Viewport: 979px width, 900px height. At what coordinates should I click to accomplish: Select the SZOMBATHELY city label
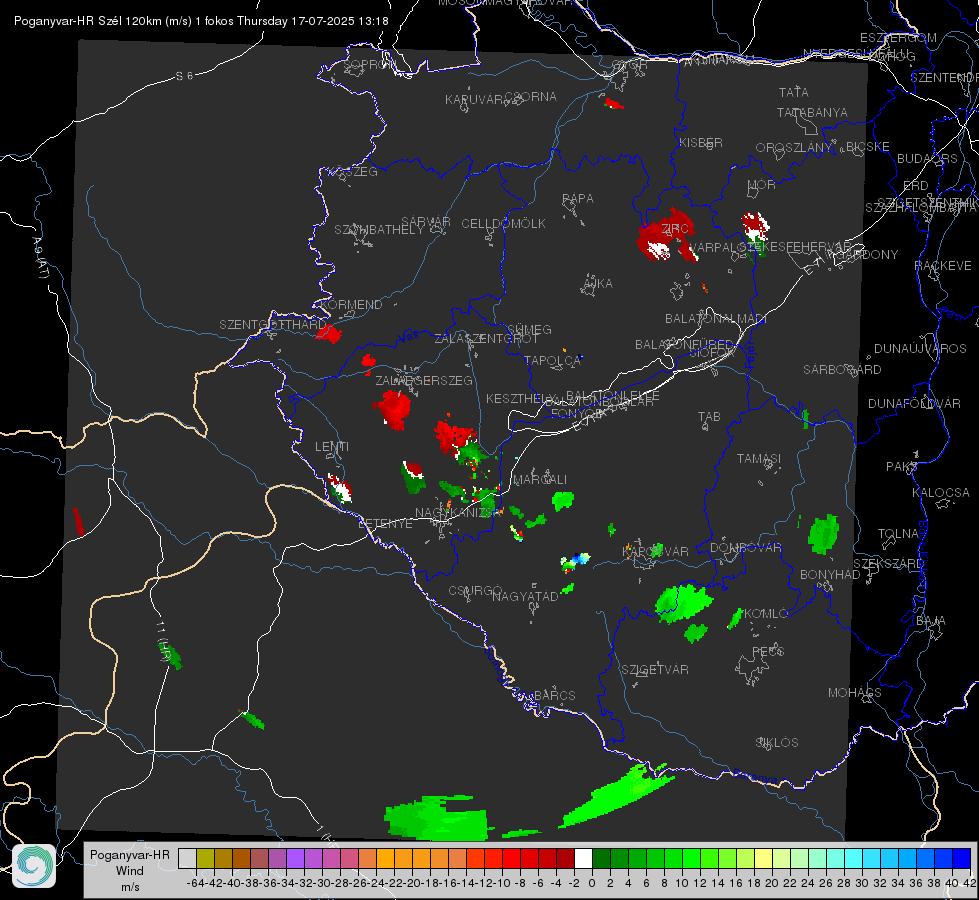coord(379,230)
